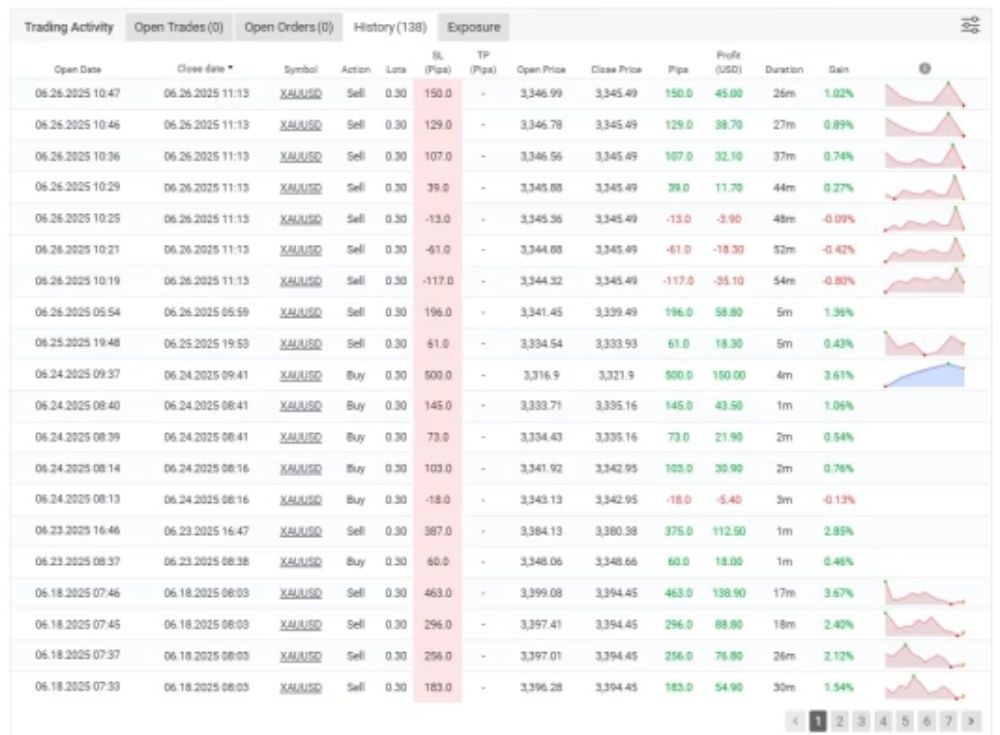Jump to page 7 of history

[x=948, y=719]
